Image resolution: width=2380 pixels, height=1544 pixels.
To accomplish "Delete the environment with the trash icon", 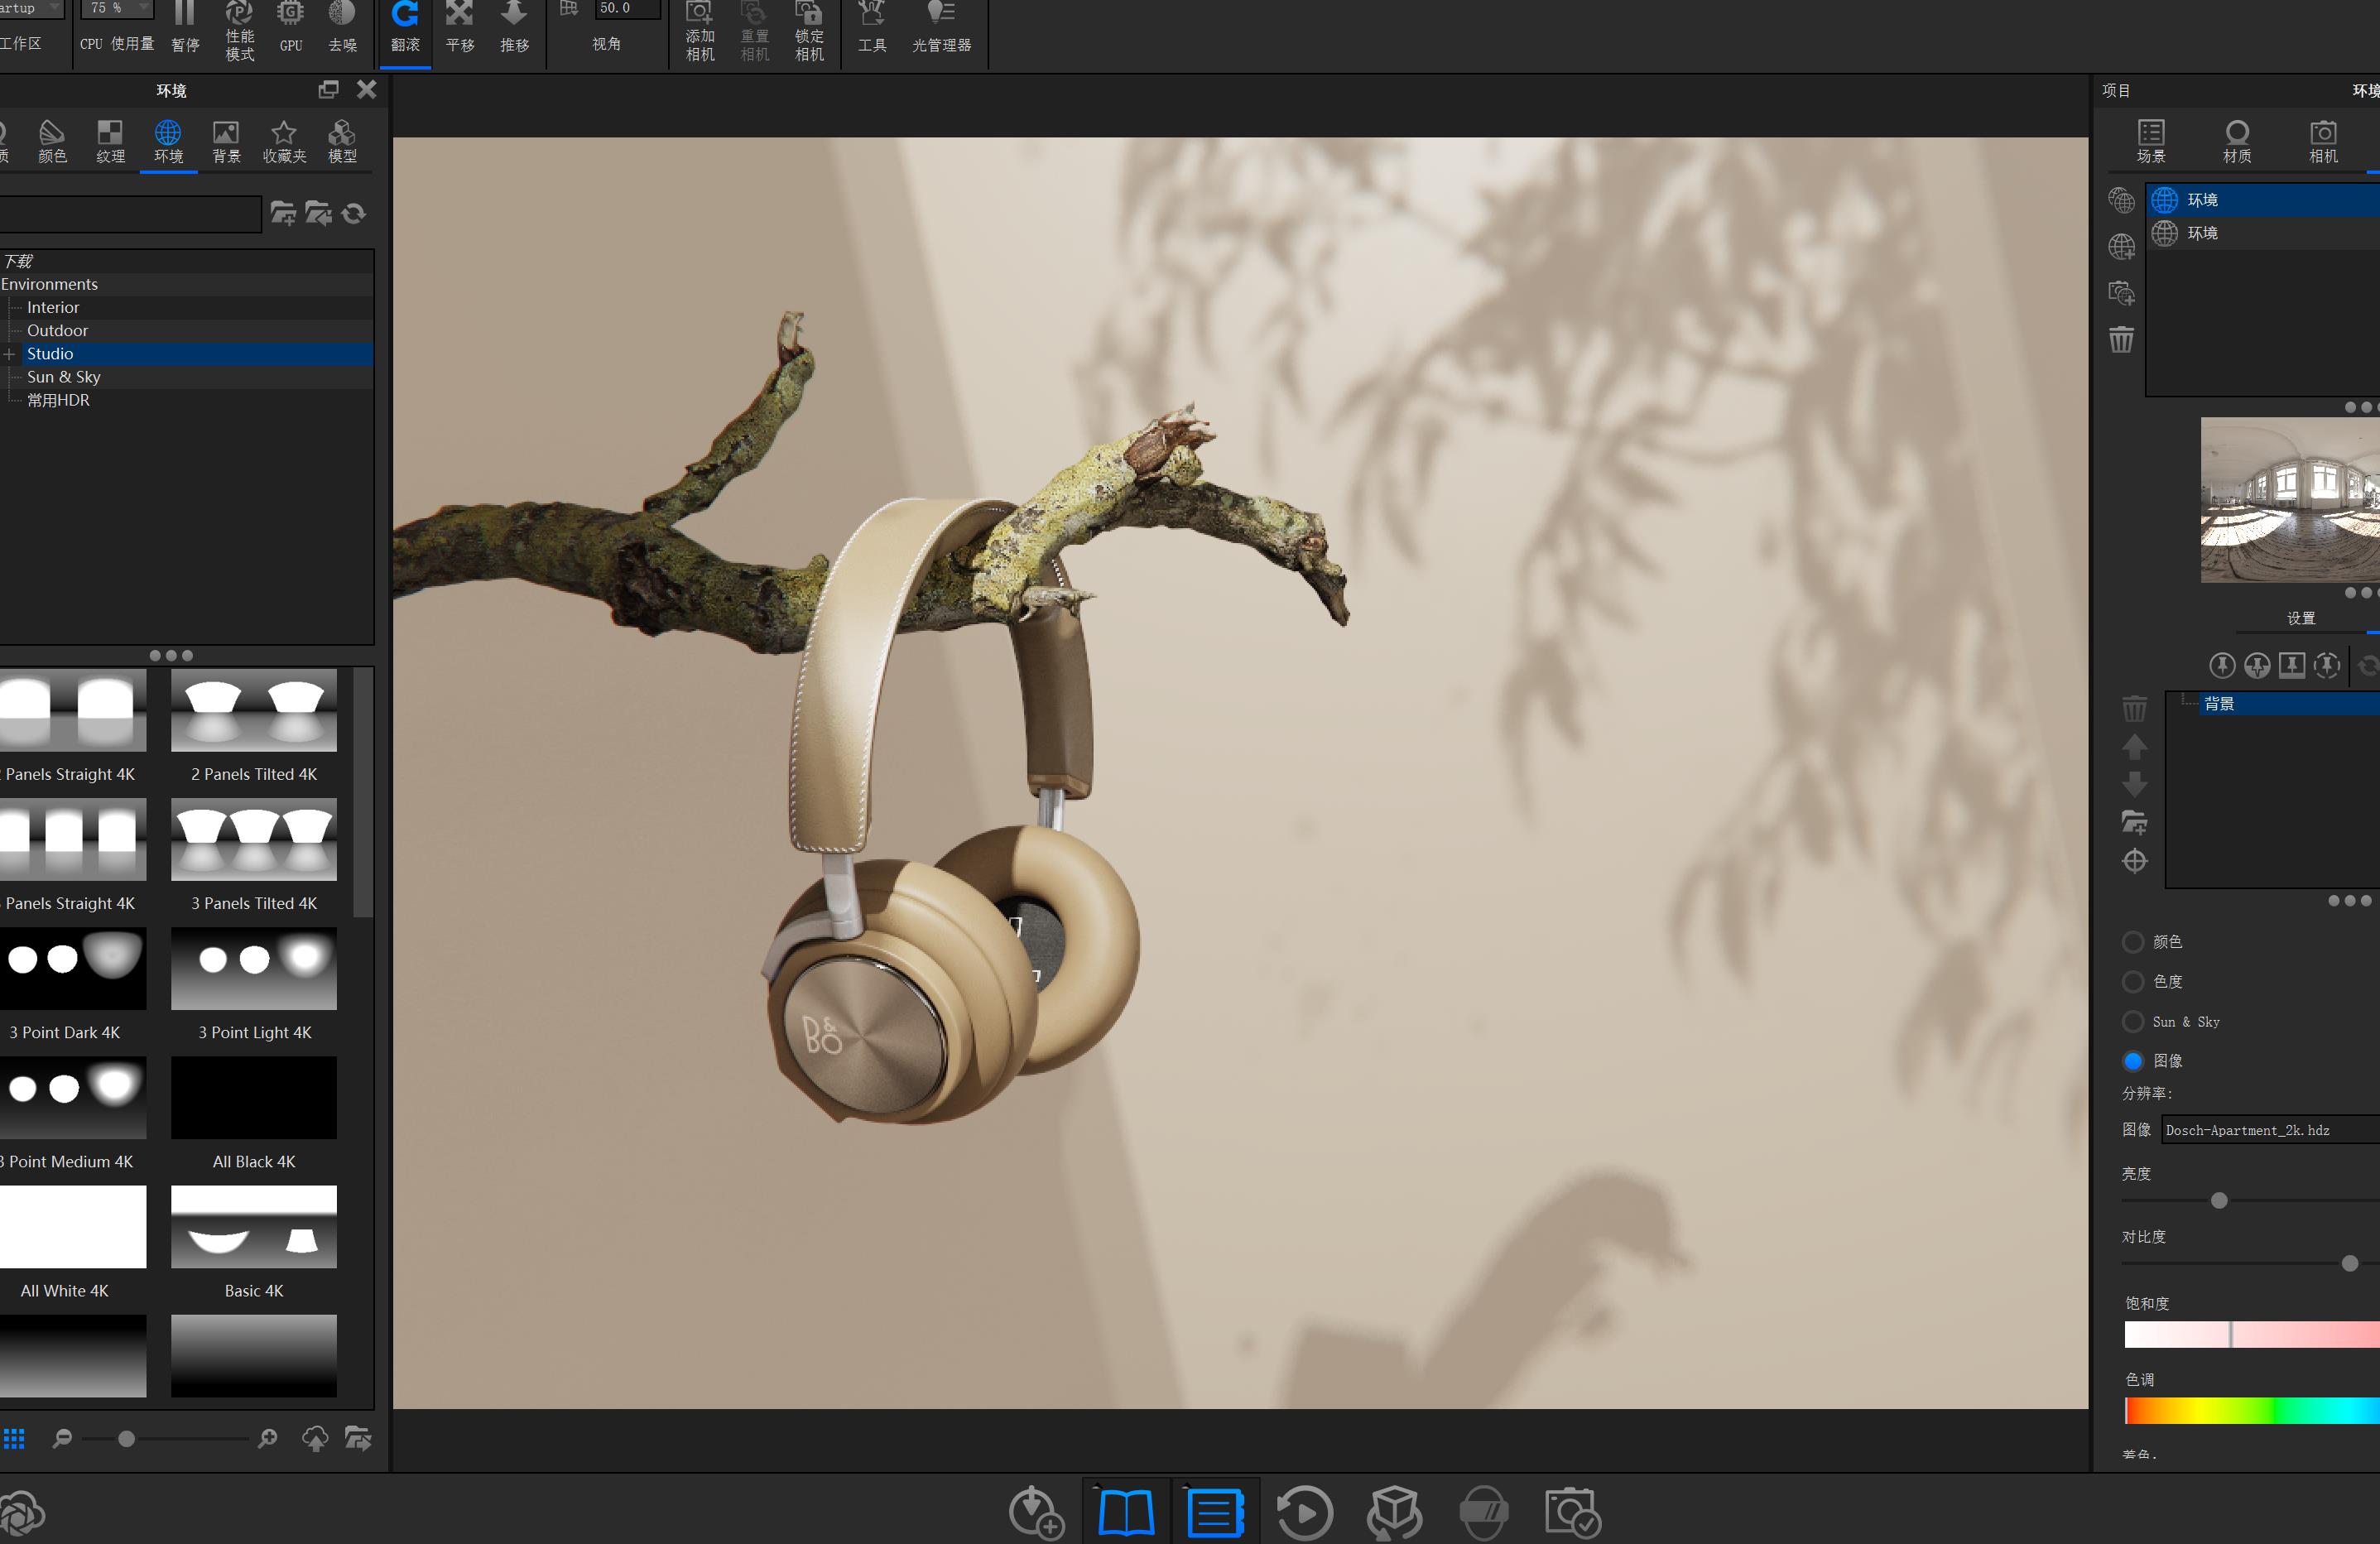I will point(2121,340).
